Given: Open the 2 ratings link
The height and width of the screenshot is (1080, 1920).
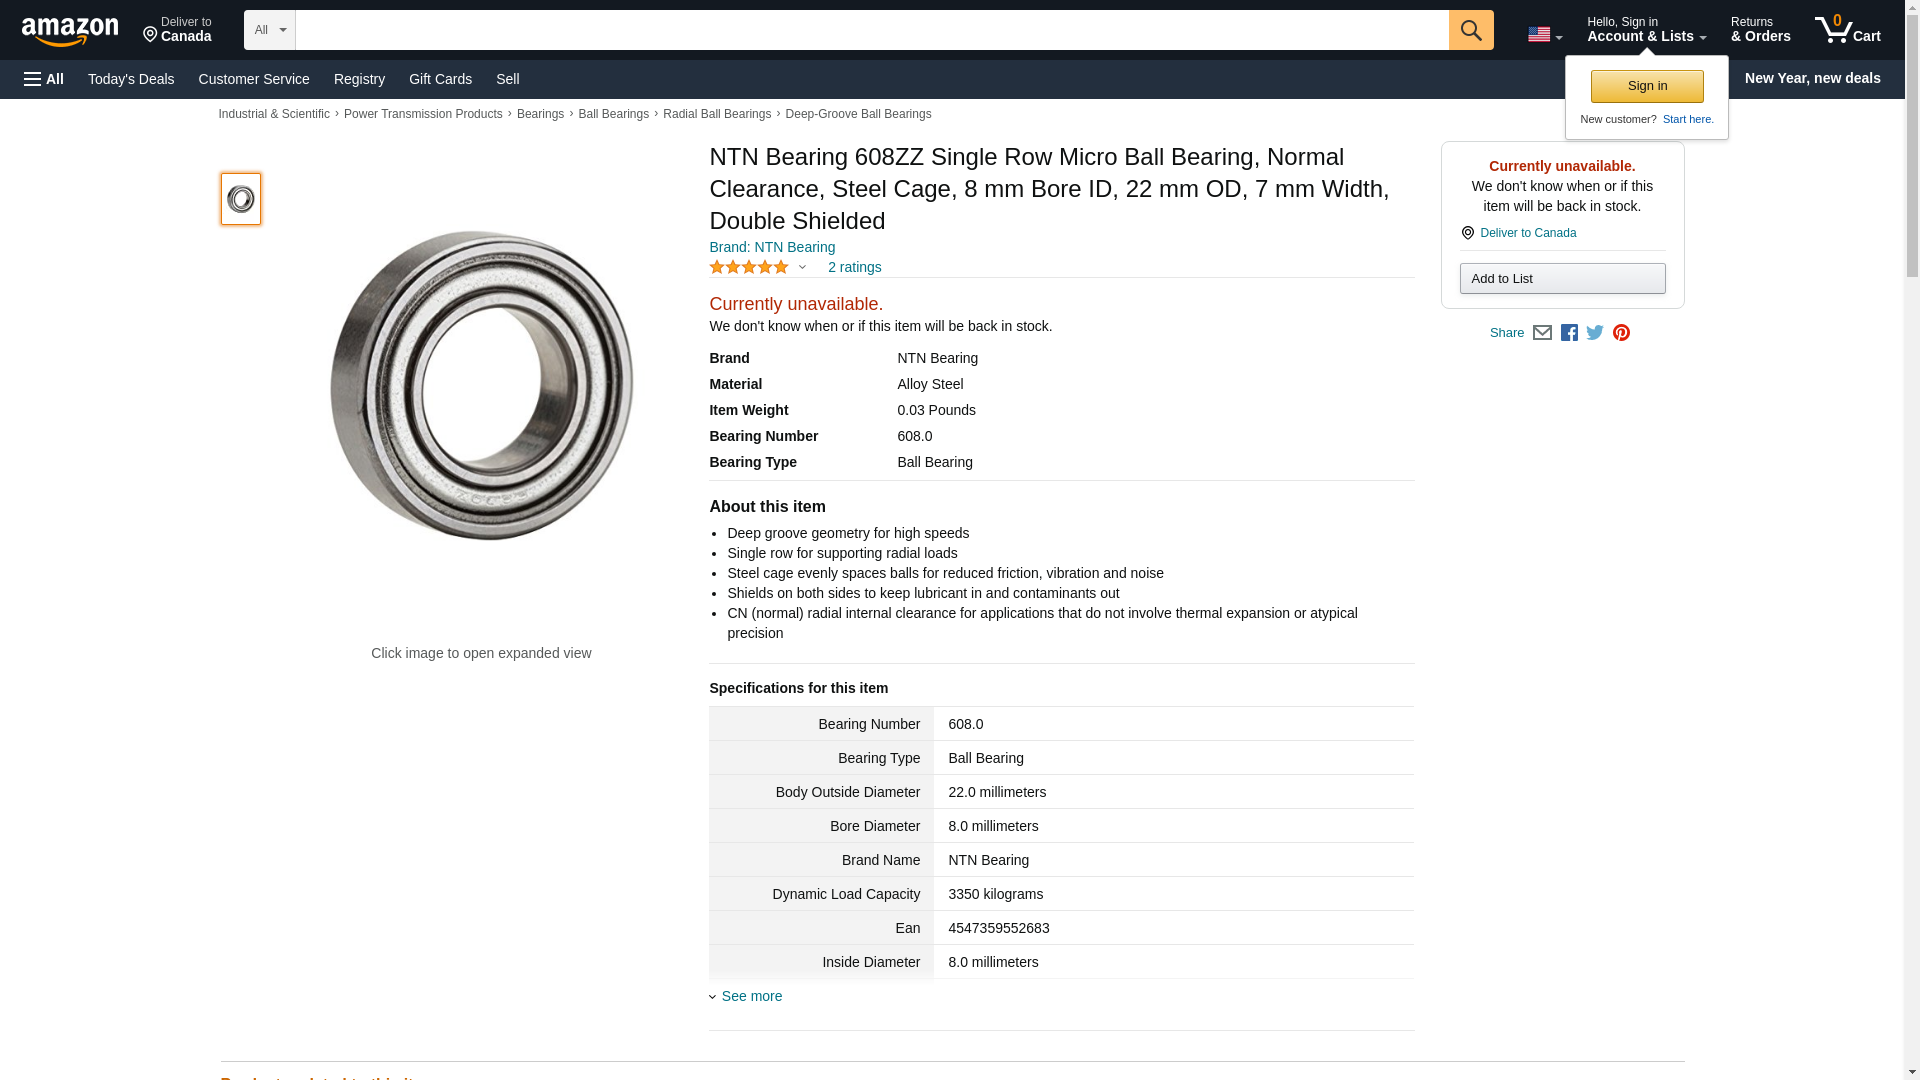Looking at the screenshot, I should click(x=854, y=267).
